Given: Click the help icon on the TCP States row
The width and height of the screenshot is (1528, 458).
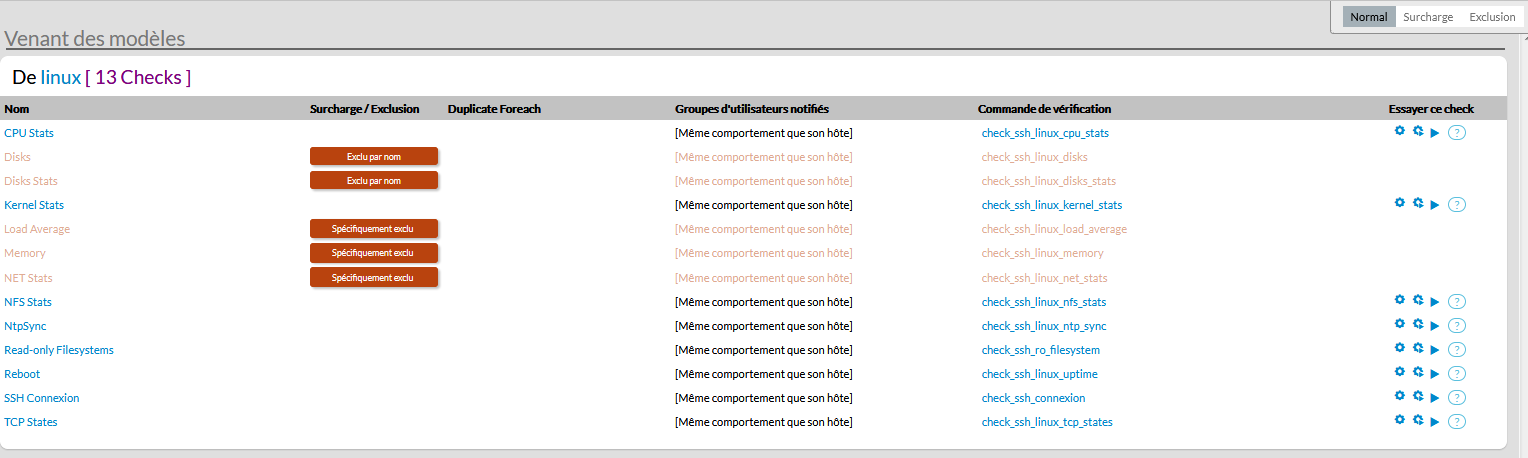Looking at the screenshot, I should point(1457,422).
